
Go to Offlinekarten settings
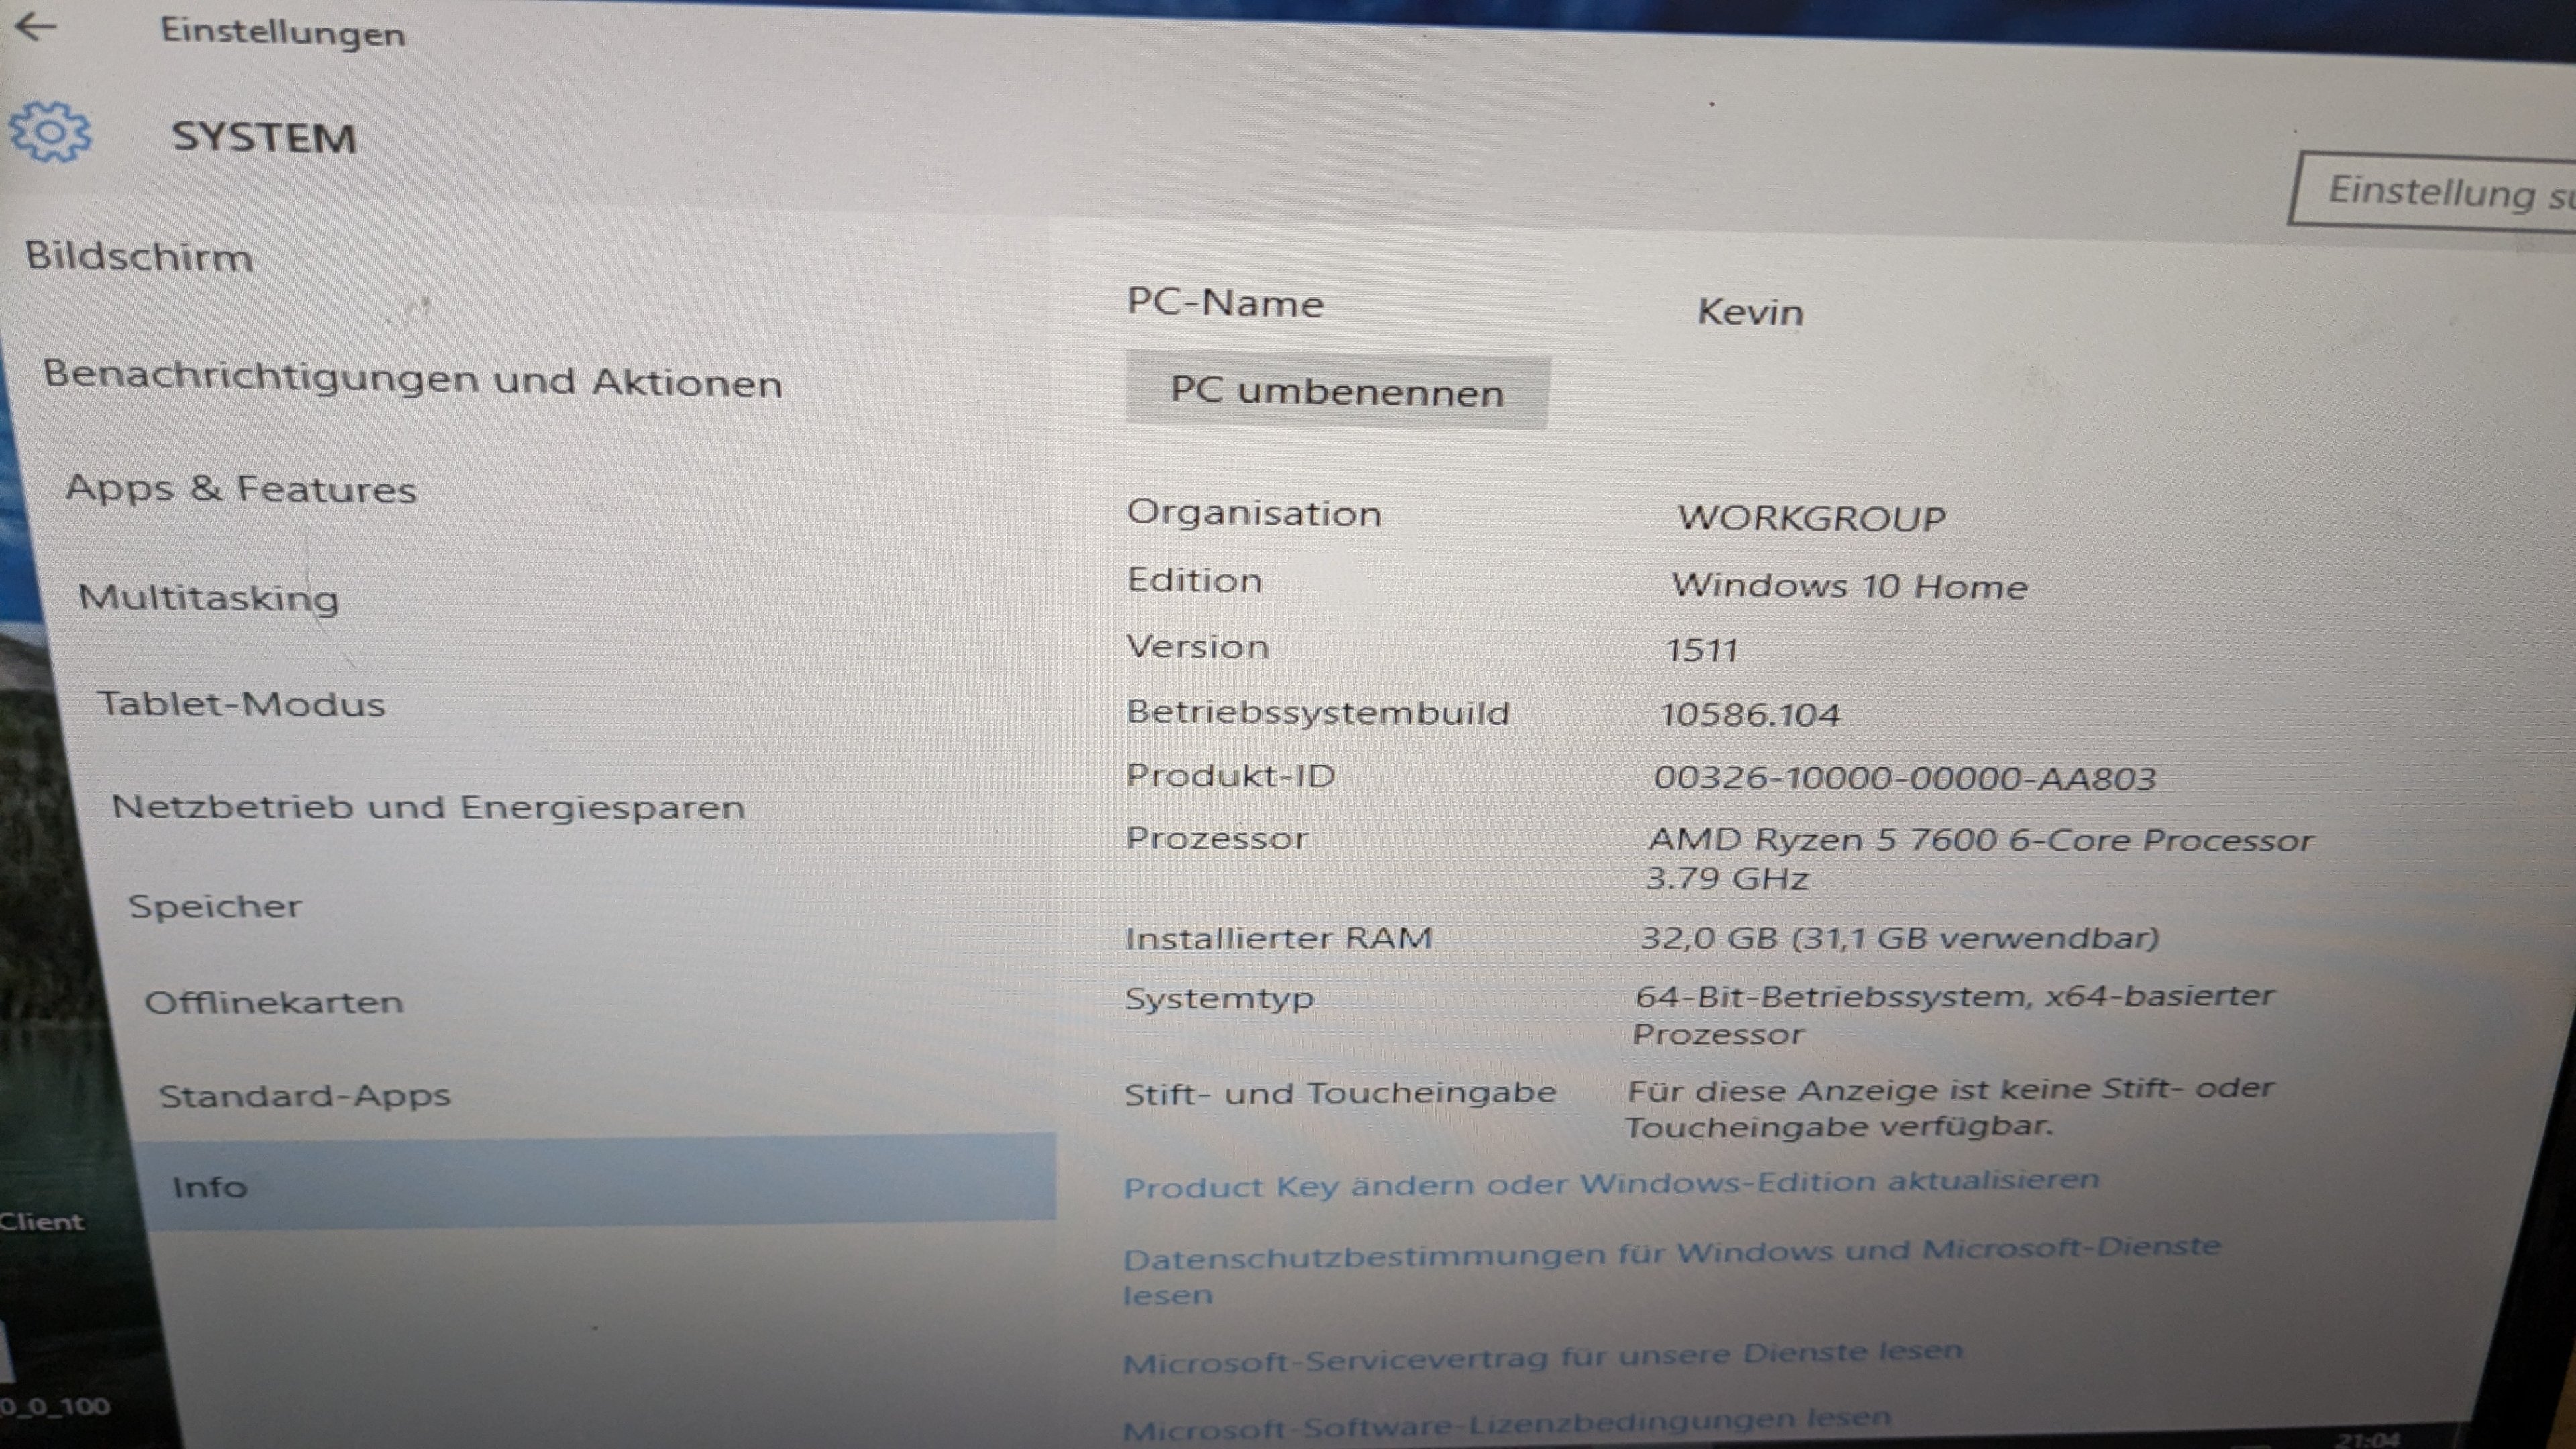tap(274, 1001)
